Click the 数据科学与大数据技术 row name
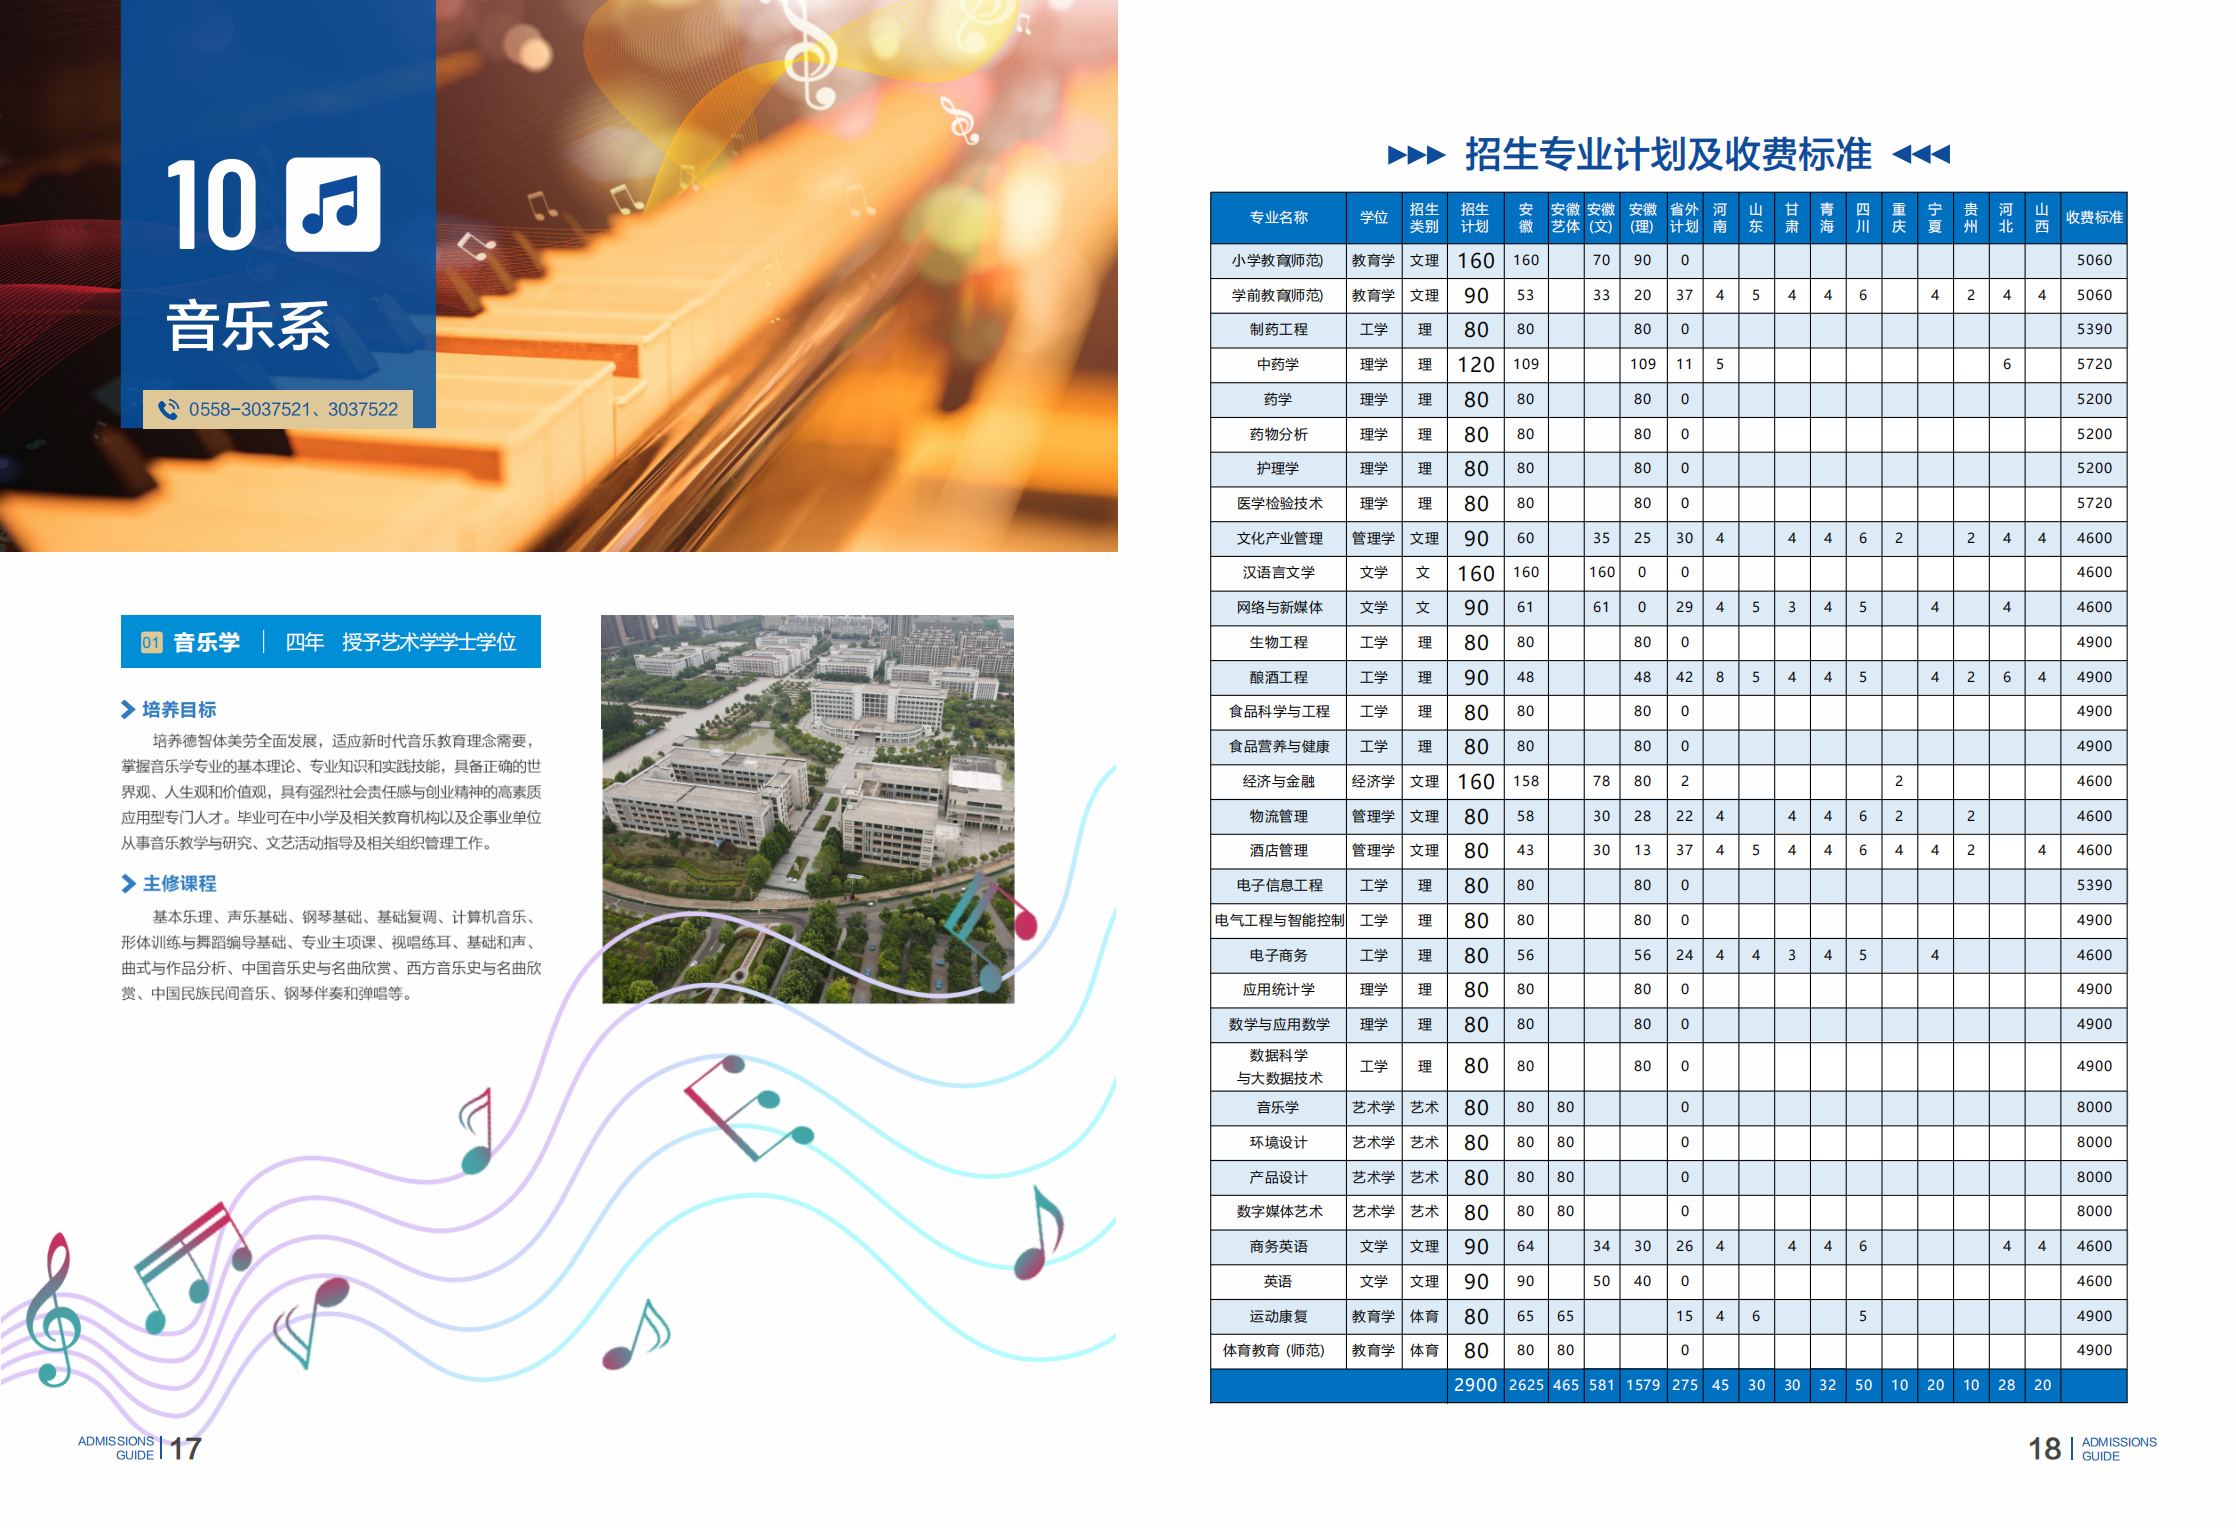The image size is (2236, 1528). [1278, 1066]
